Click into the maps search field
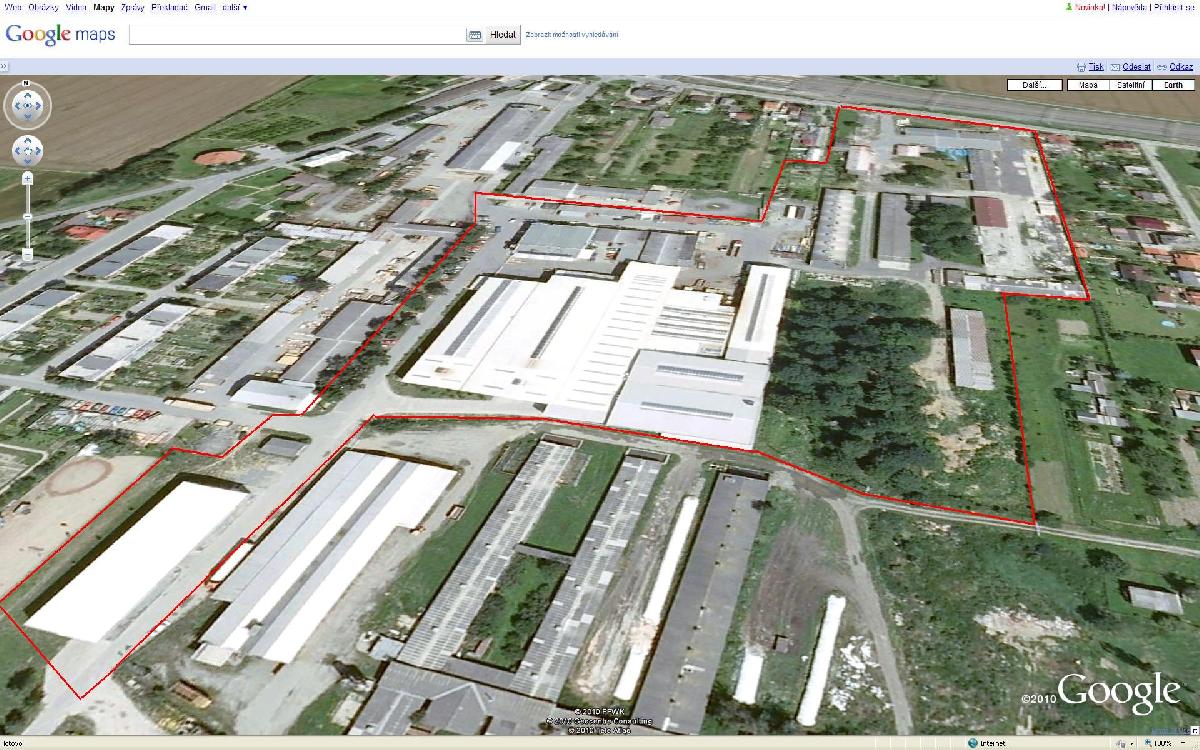Viewport: 1200px width, 750px height. (298, 35)
